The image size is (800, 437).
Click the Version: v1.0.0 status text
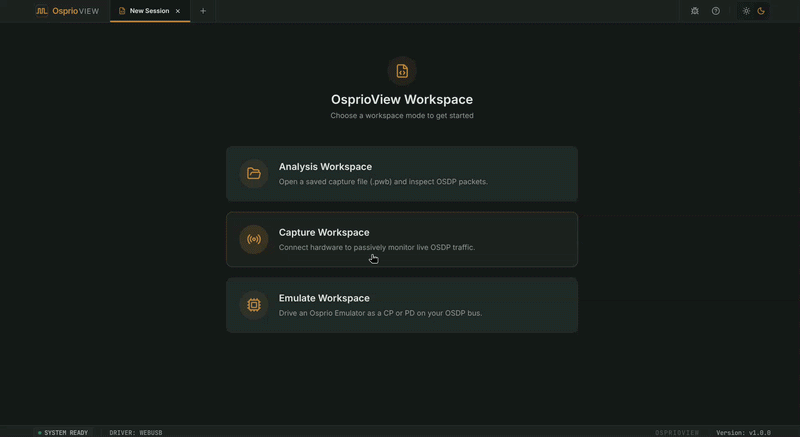point(743,432)
